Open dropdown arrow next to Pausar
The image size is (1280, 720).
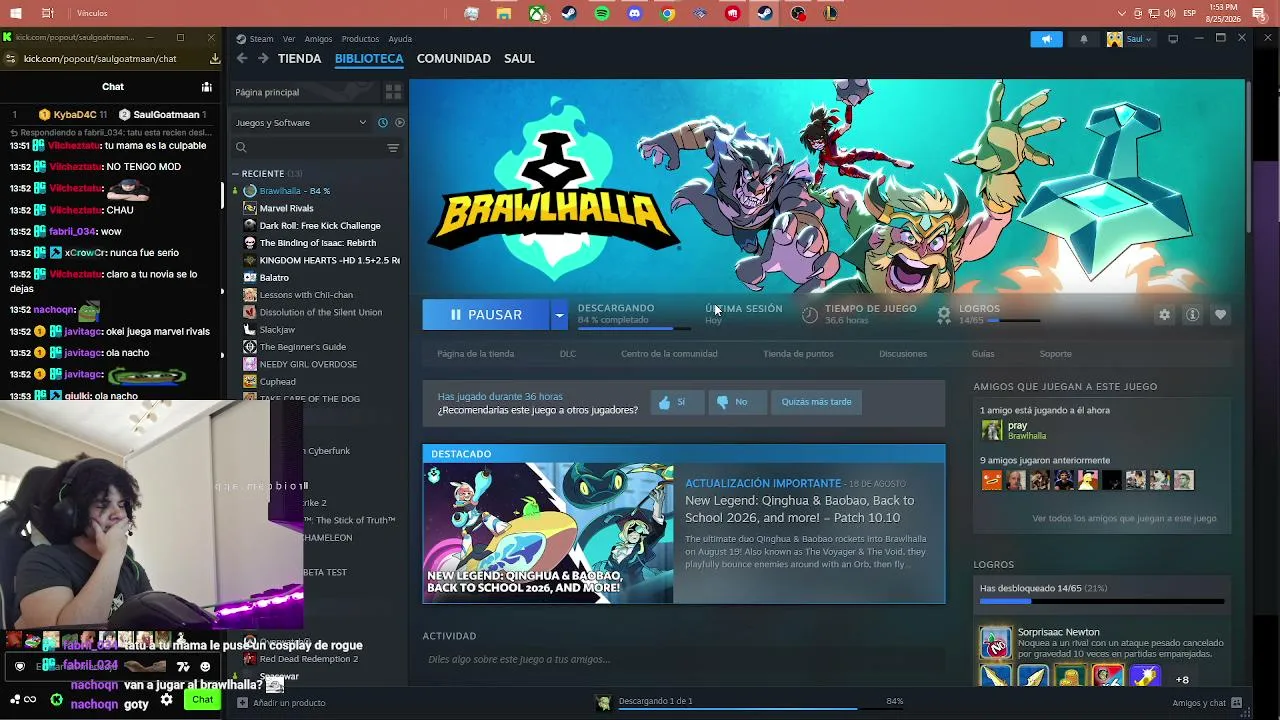coord(559,315)
